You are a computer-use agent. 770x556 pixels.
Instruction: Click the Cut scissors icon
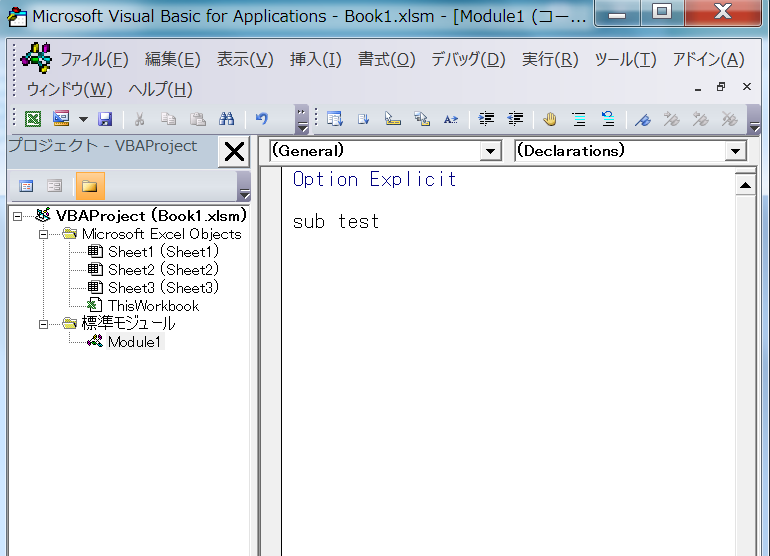(139, 119)
